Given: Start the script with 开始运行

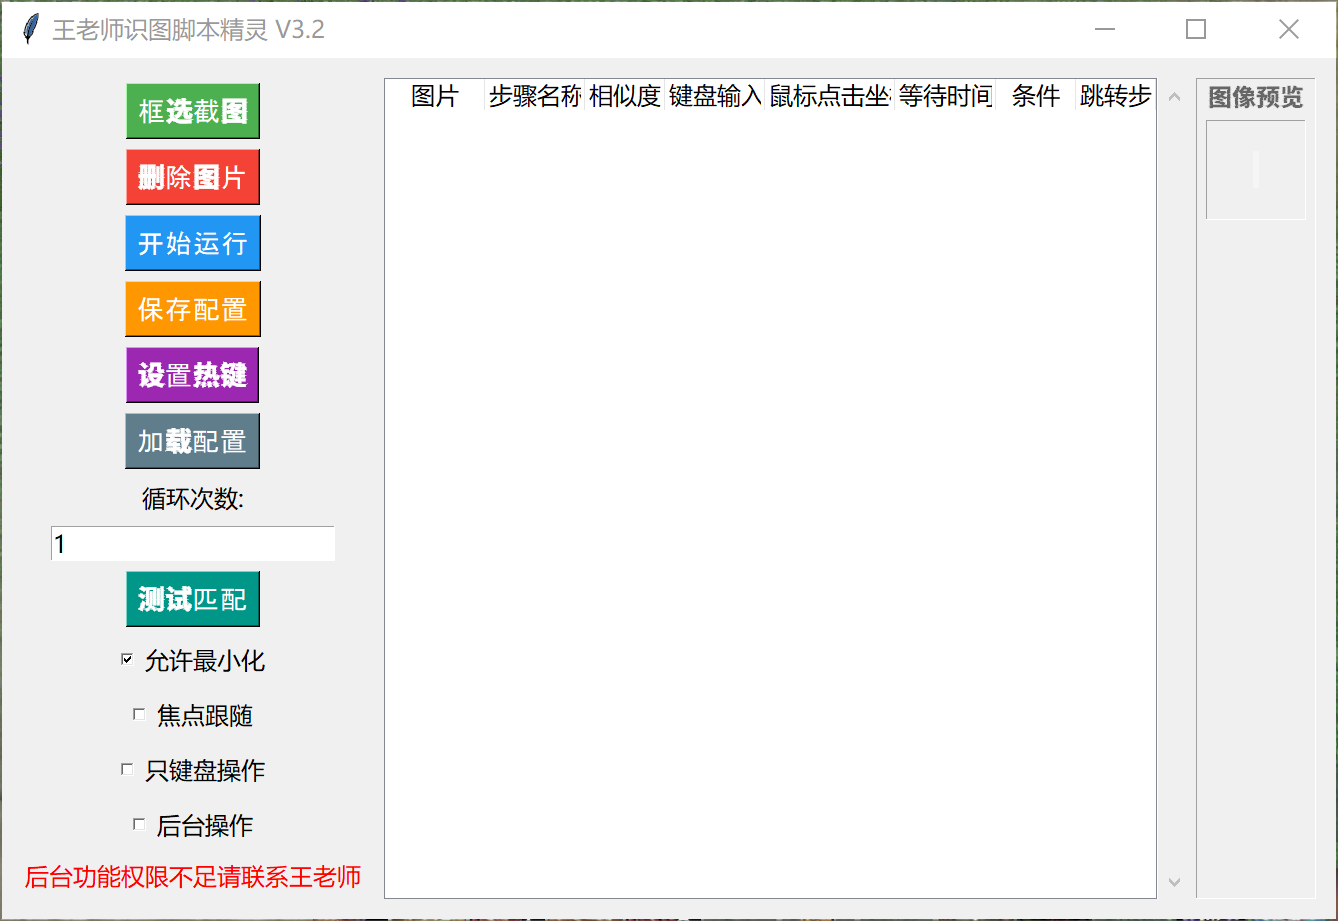Looking at the screenshot, I should [x=193, y=243].
